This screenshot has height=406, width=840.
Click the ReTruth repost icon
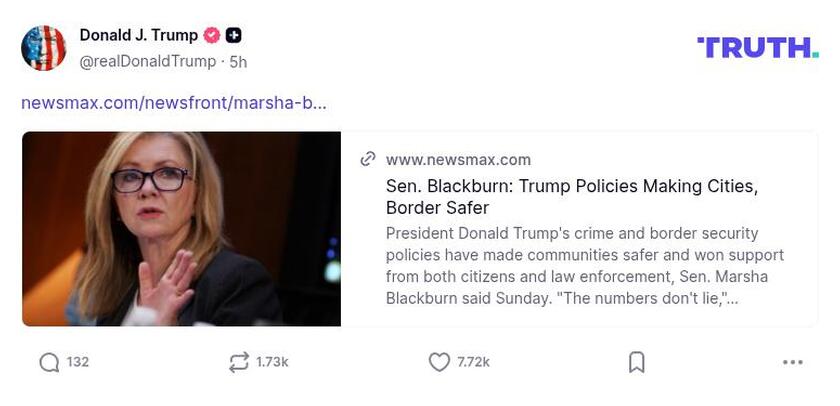pyautogui.click(x=238, y=362)
